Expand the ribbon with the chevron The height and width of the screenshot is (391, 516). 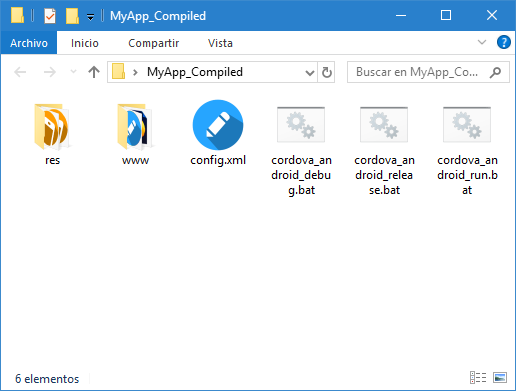pyautogui.click(x=482, y=42)
